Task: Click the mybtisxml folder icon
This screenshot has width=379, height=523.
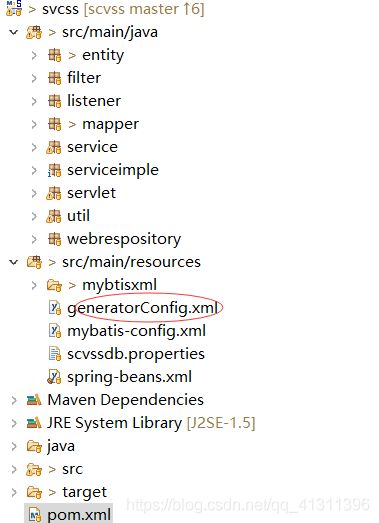Action: (54, 285)
